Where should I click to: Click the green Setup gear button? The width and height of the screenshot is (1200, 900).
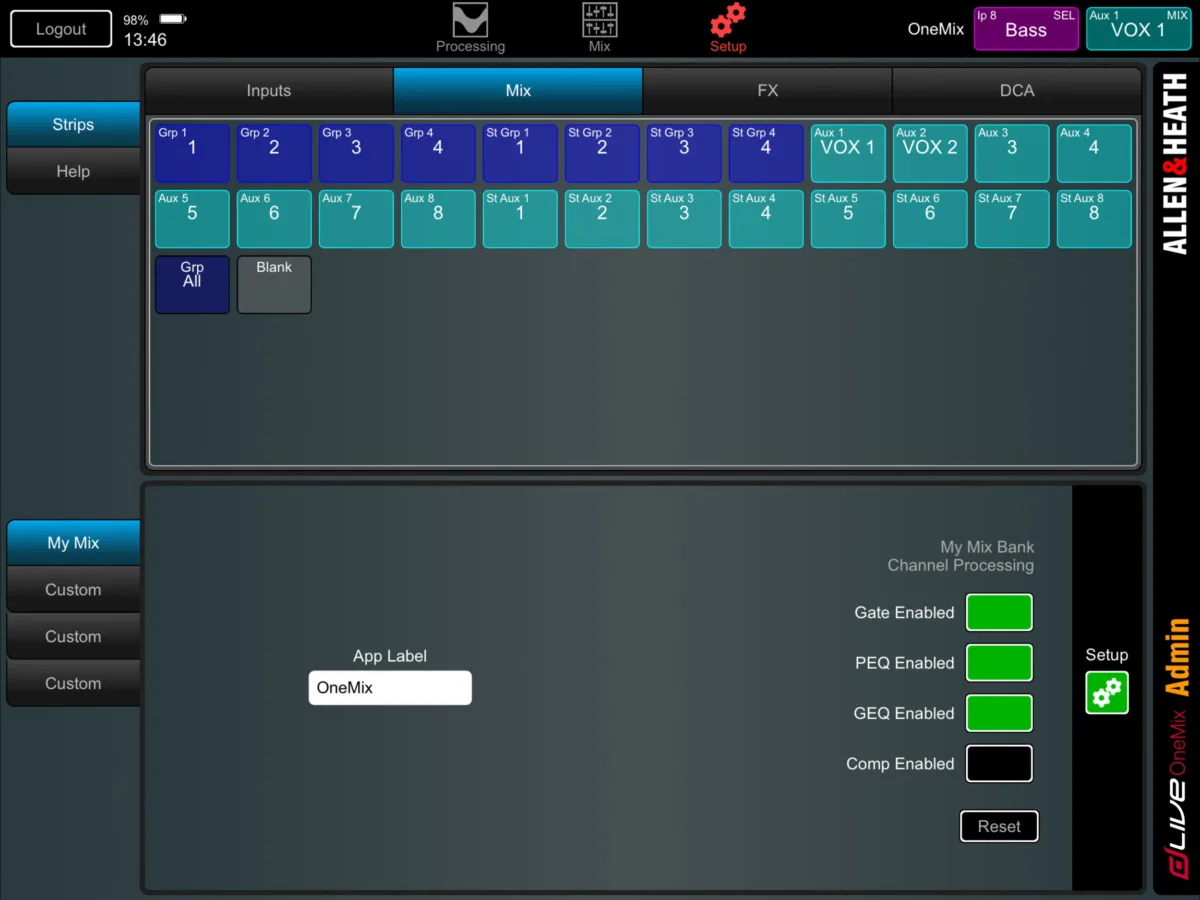[1107, 692]
